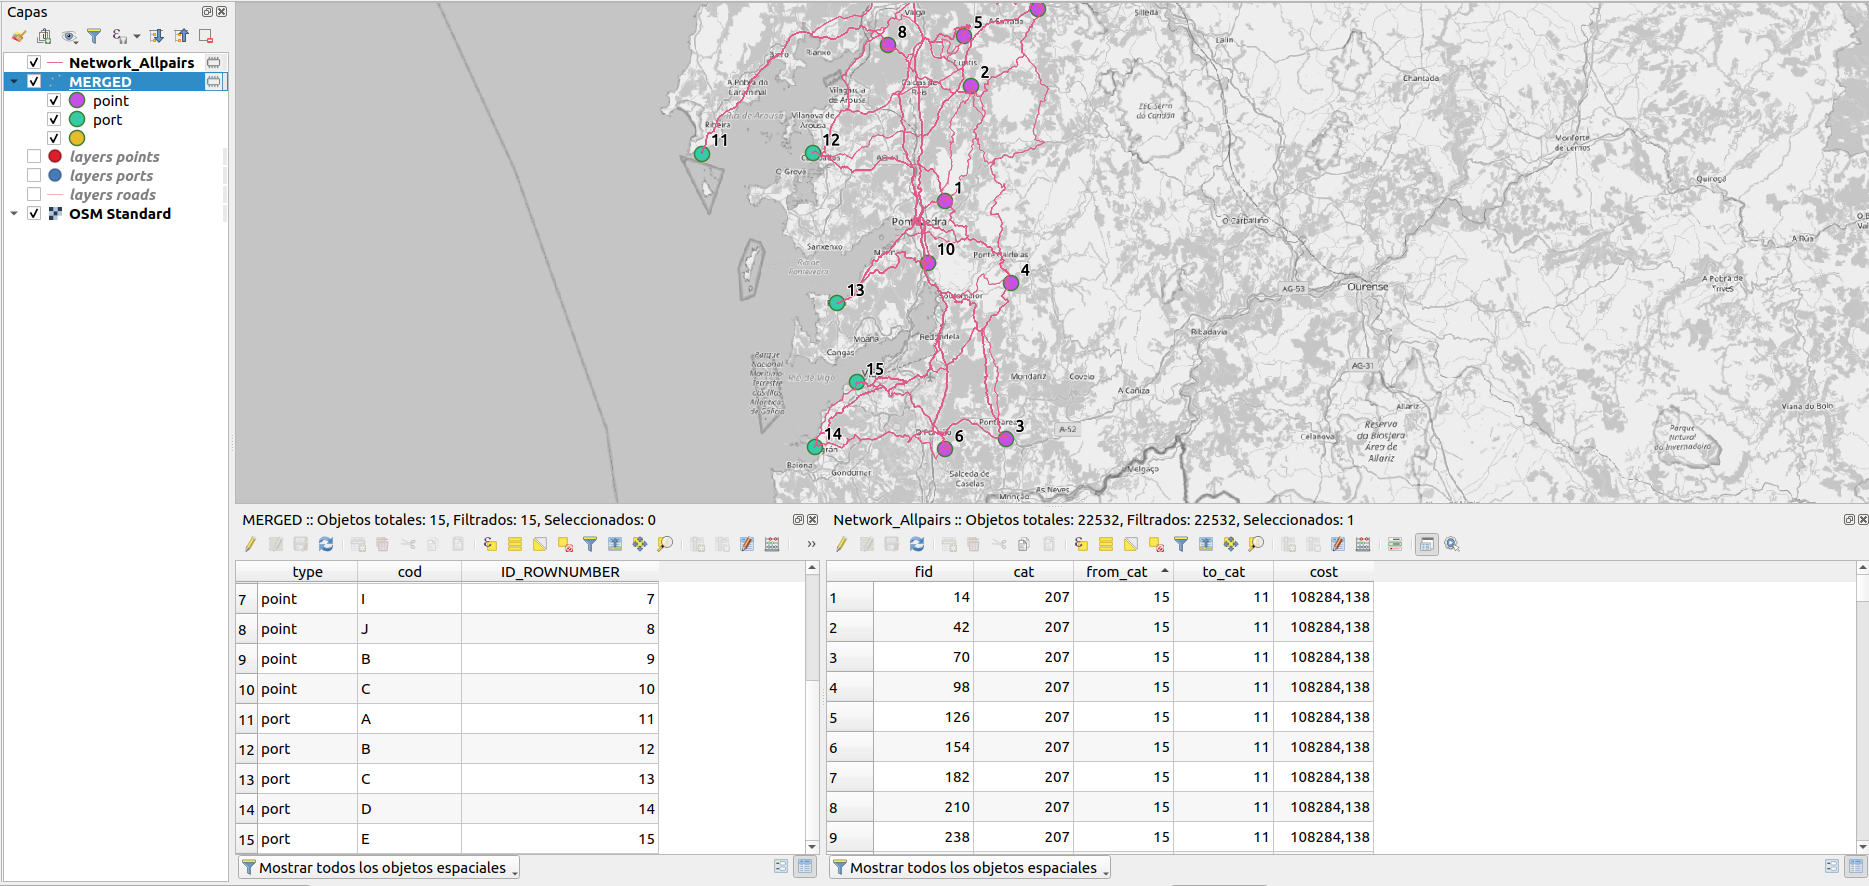Uncheck the port category checkbox
1869x886 pixels.
point(54,119)
